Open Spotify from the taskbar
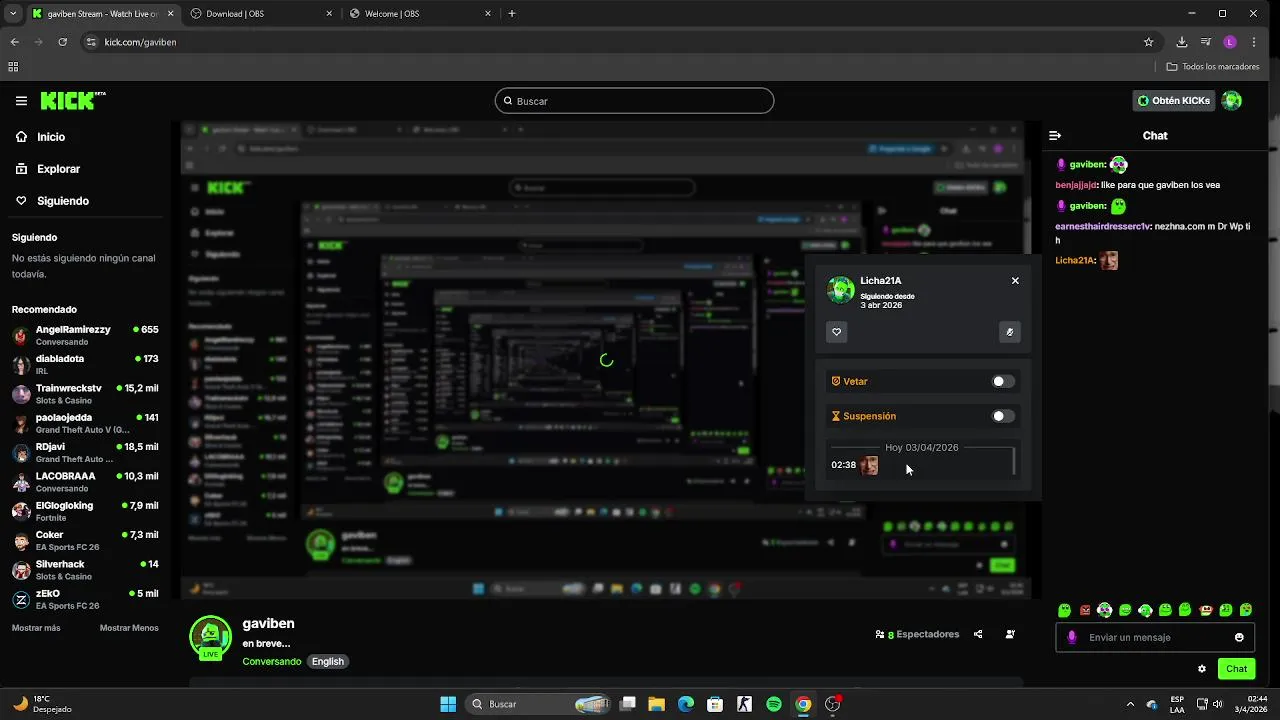The width and height of the screenshot is (1280, 720). pos(774,704)
